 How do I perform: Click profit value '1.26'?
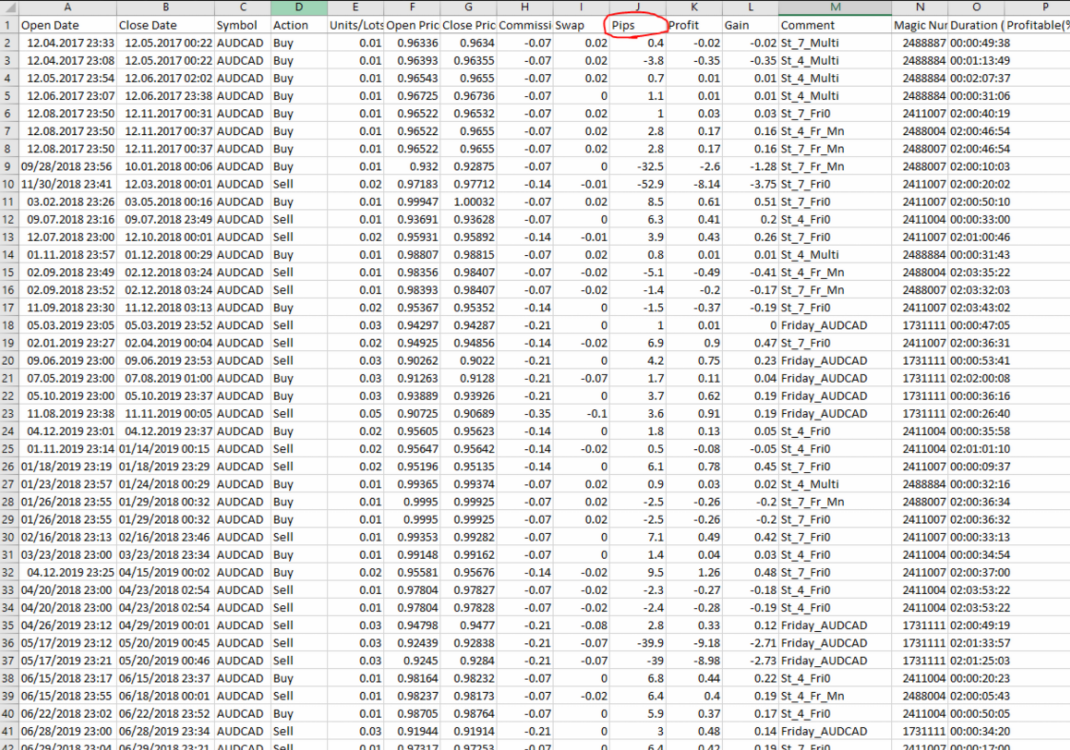click(x=709, y=573)
